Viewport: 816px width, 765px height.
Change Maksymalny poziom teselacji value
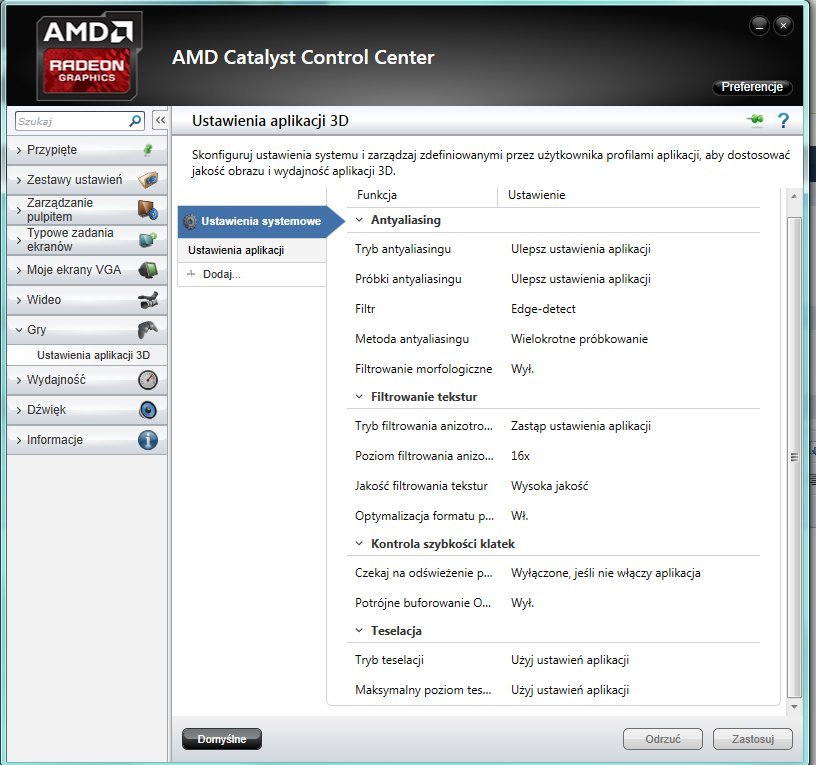569,690
